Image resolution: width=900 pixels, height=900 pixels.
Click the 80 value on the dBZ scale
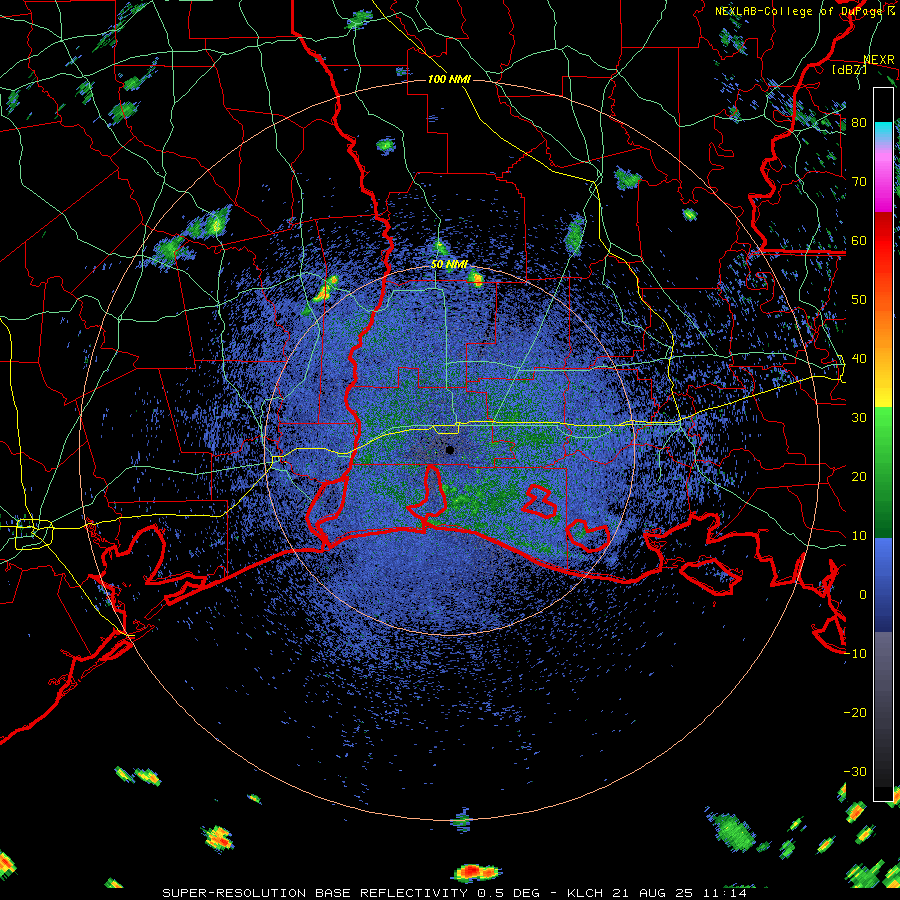pos(859,122)
